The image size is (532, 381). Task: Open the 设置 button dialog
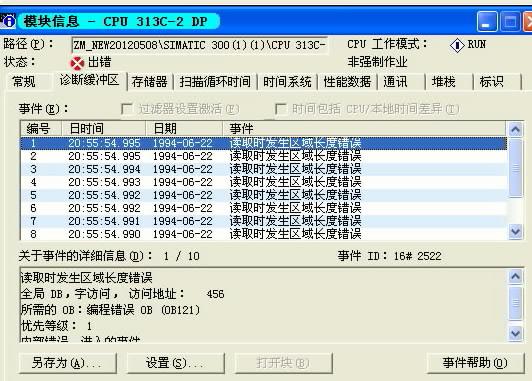pyautogui.click(x=175, y=363)
